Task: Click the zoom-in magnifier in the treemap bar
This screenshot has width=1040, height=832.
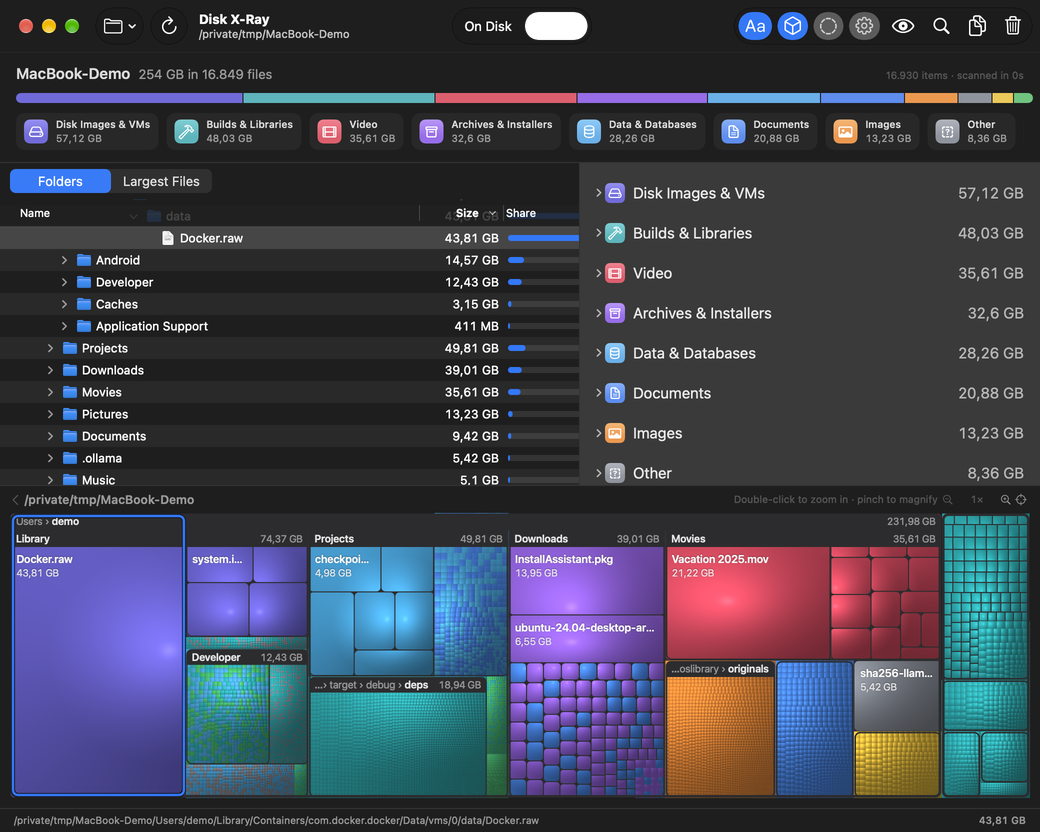Action: [1006, 500]
